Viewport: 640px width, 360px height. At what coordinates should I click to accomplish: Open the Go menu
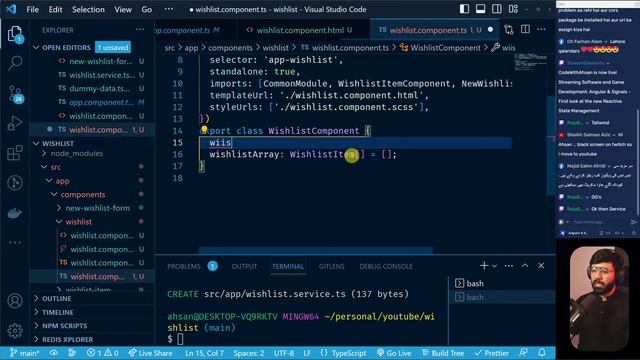[147, 9]
